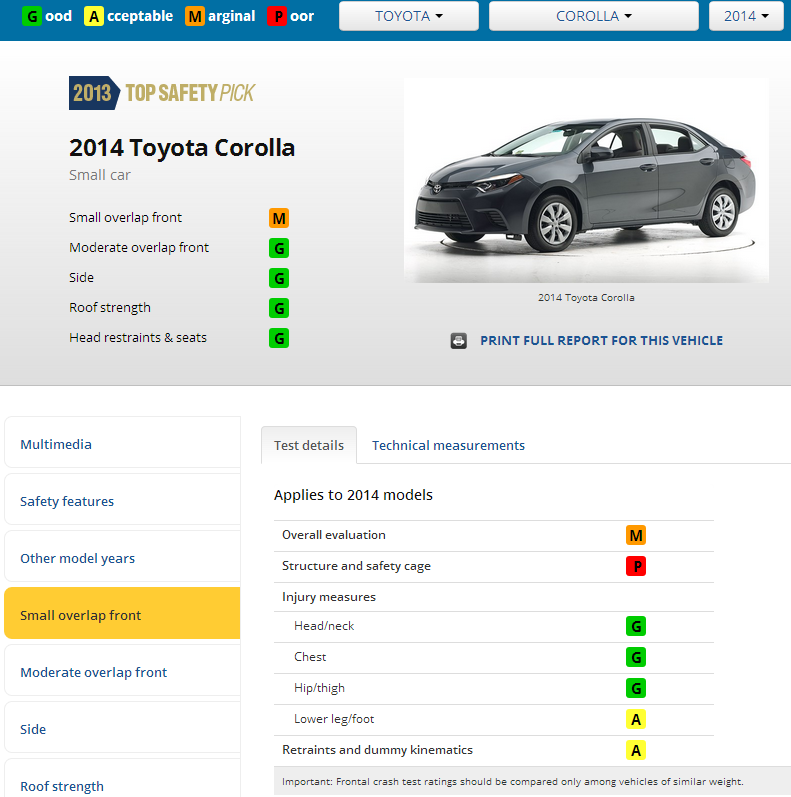Click the red Poor legend swatch
This screenshot has width=791, height=797.
(277, 16)
